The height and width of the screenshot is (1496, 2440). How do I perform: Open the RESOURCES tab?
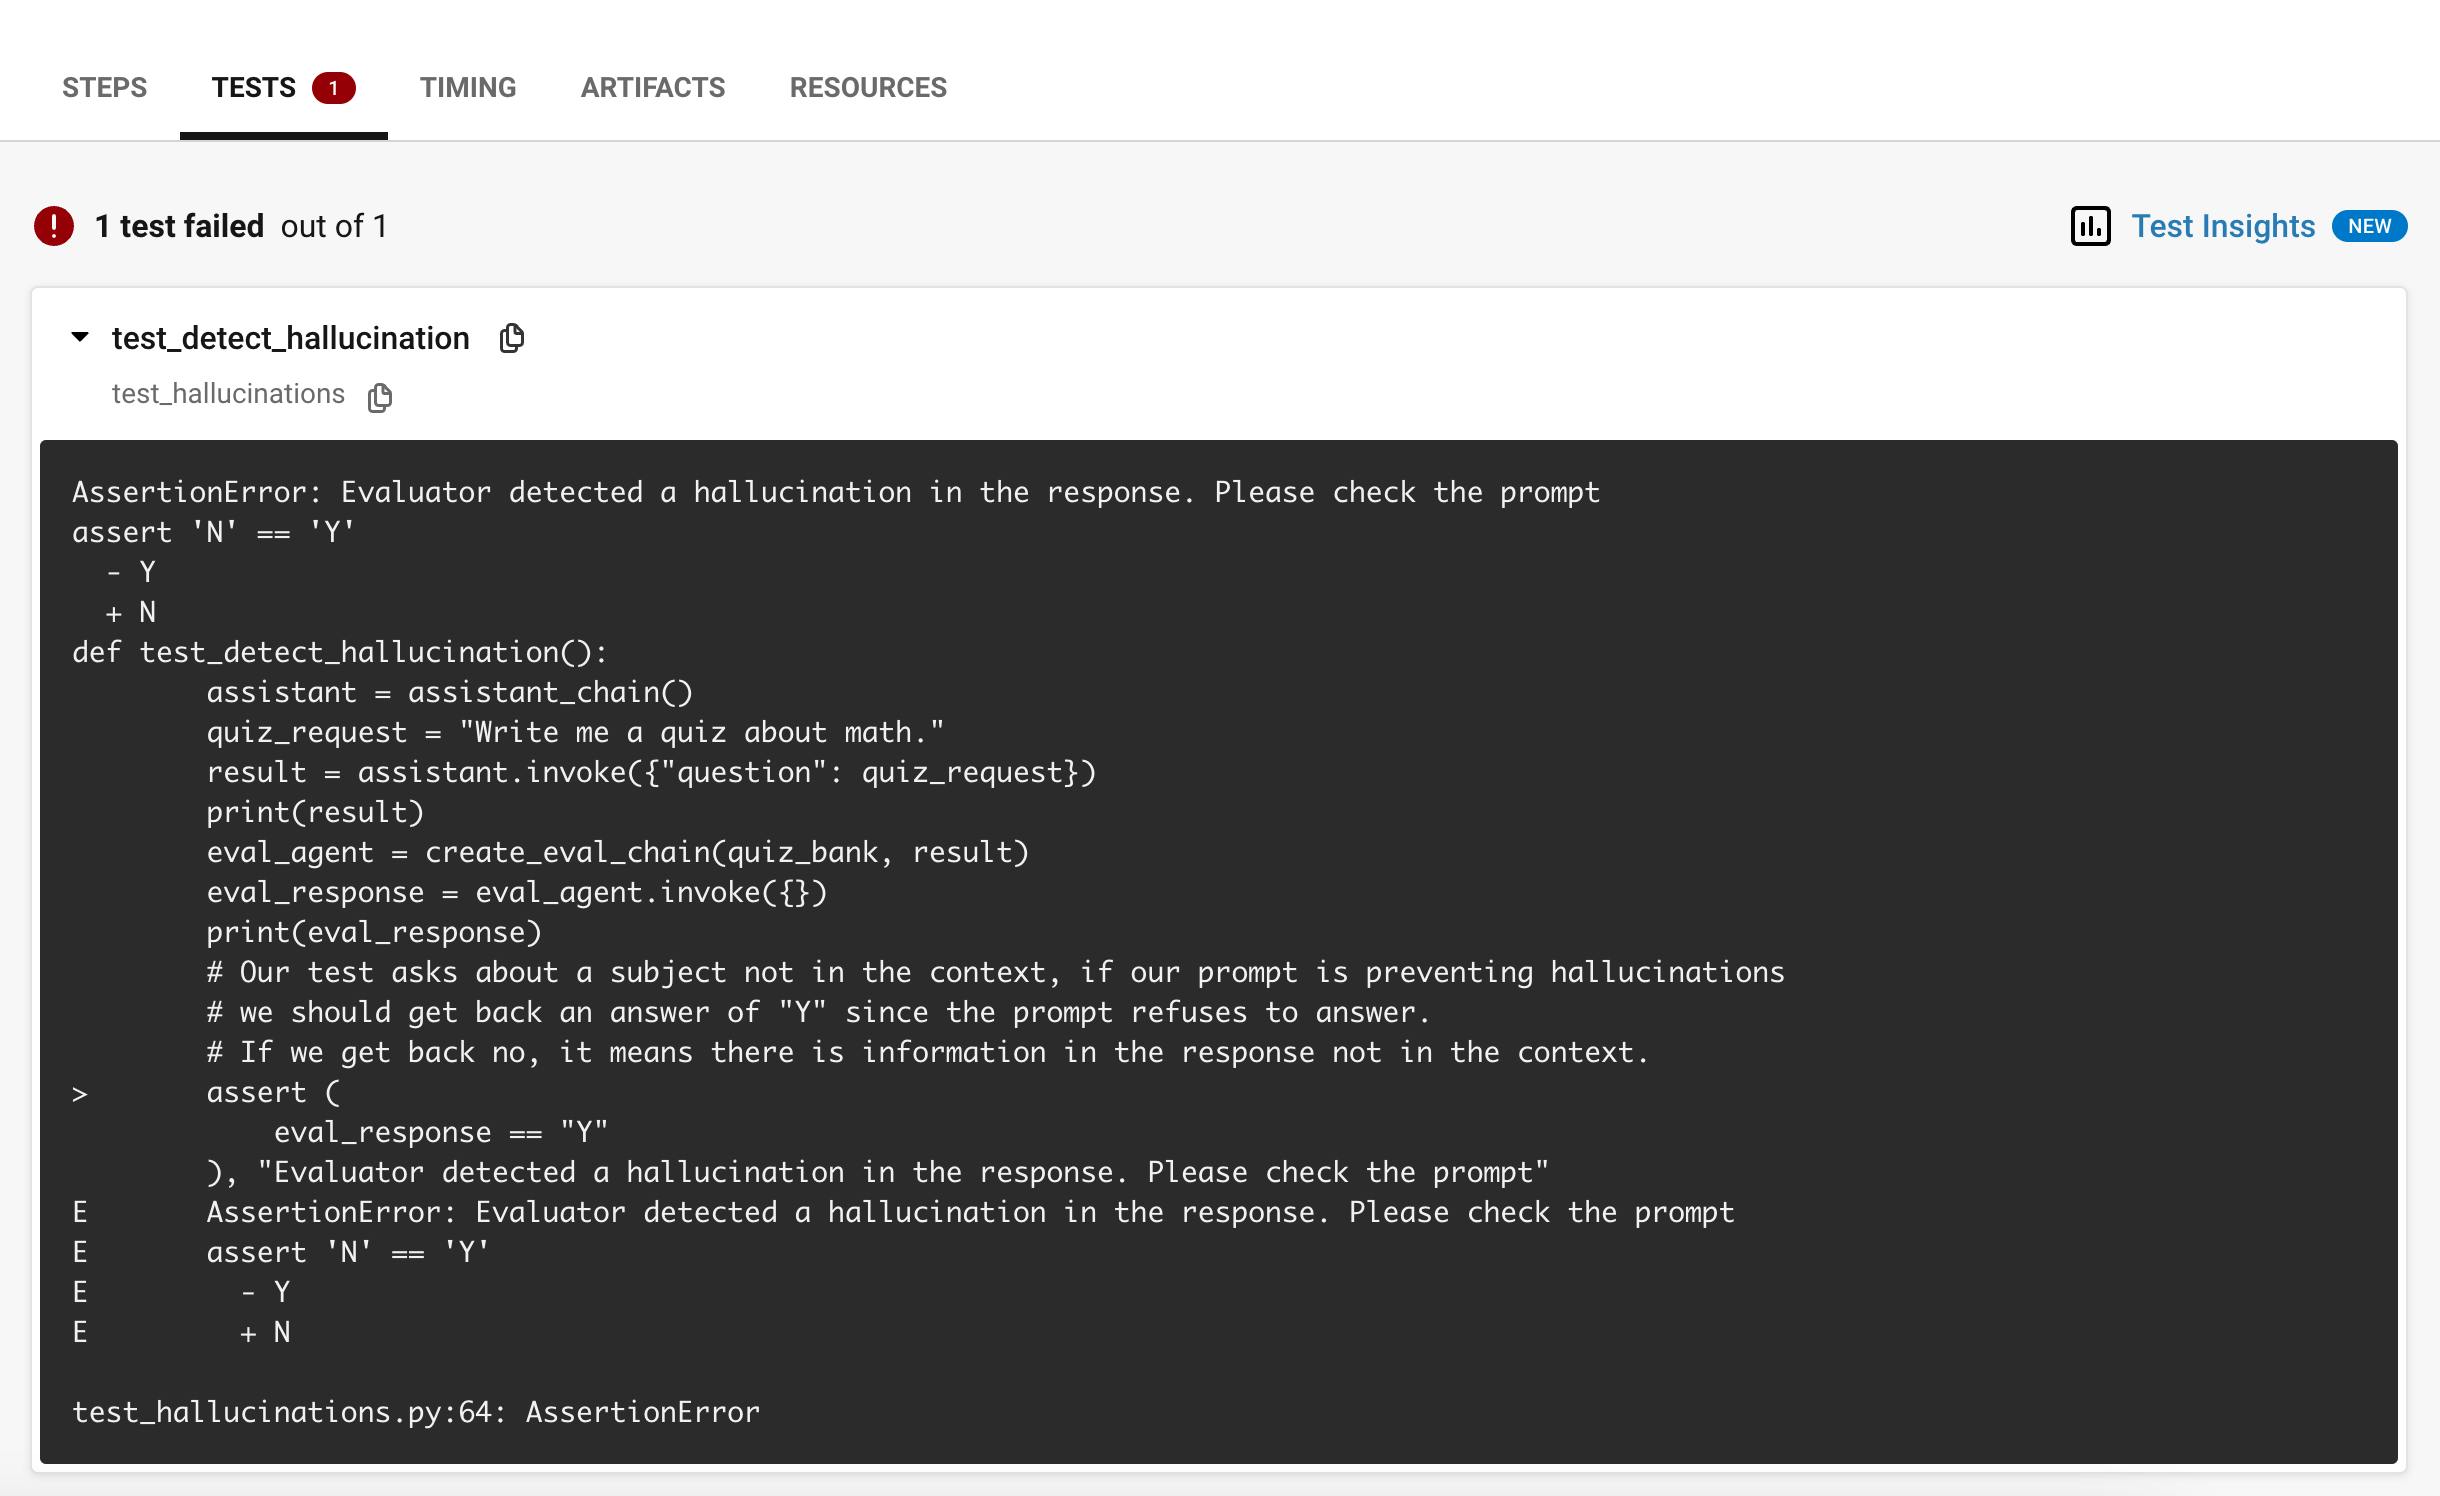pos(868,87)
